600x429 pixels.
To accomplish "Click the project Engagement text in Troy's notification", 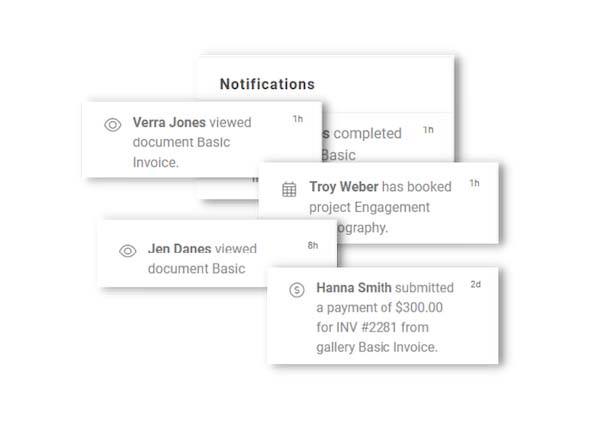I will [x=370, y=207].
